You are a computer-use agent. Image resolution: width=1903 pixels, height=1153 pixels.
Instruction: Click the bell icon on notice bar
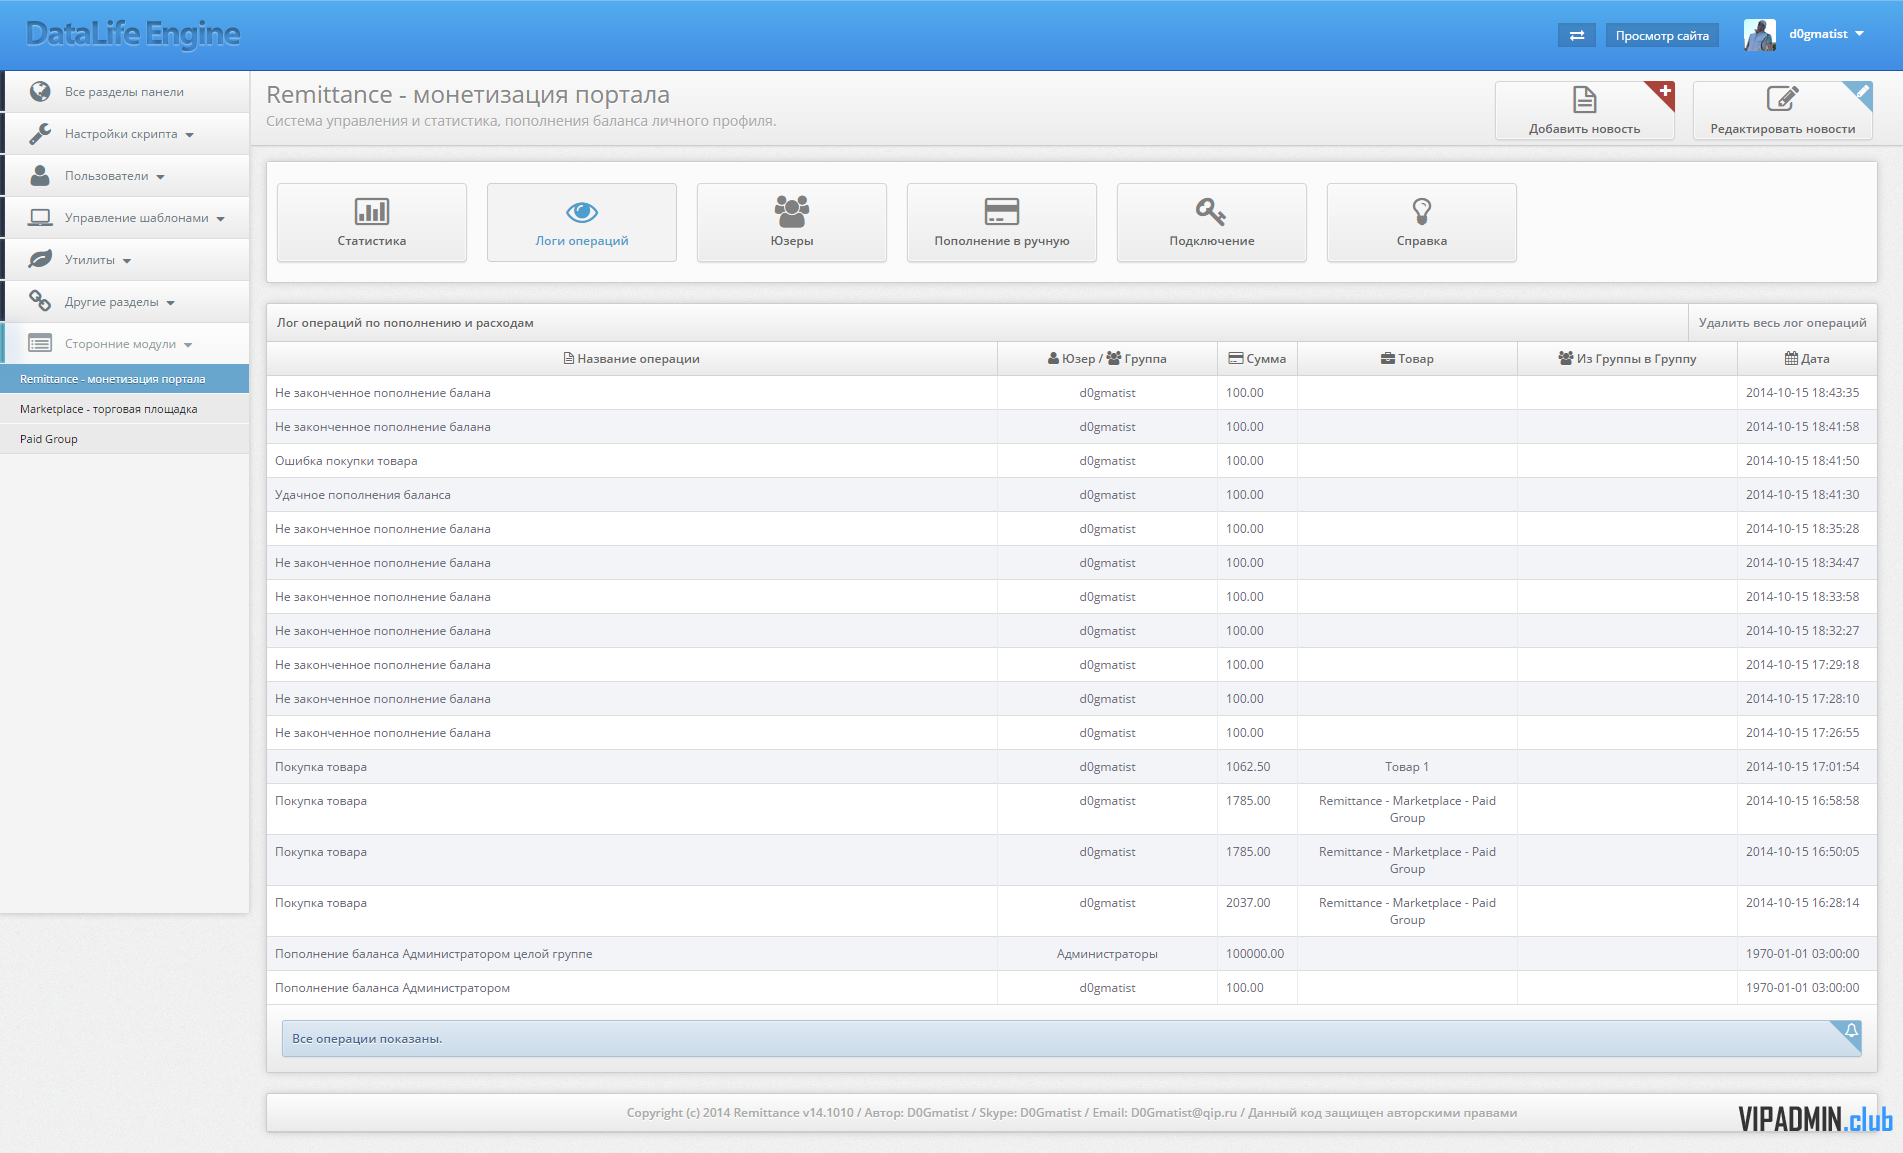coord(1850,1031)
